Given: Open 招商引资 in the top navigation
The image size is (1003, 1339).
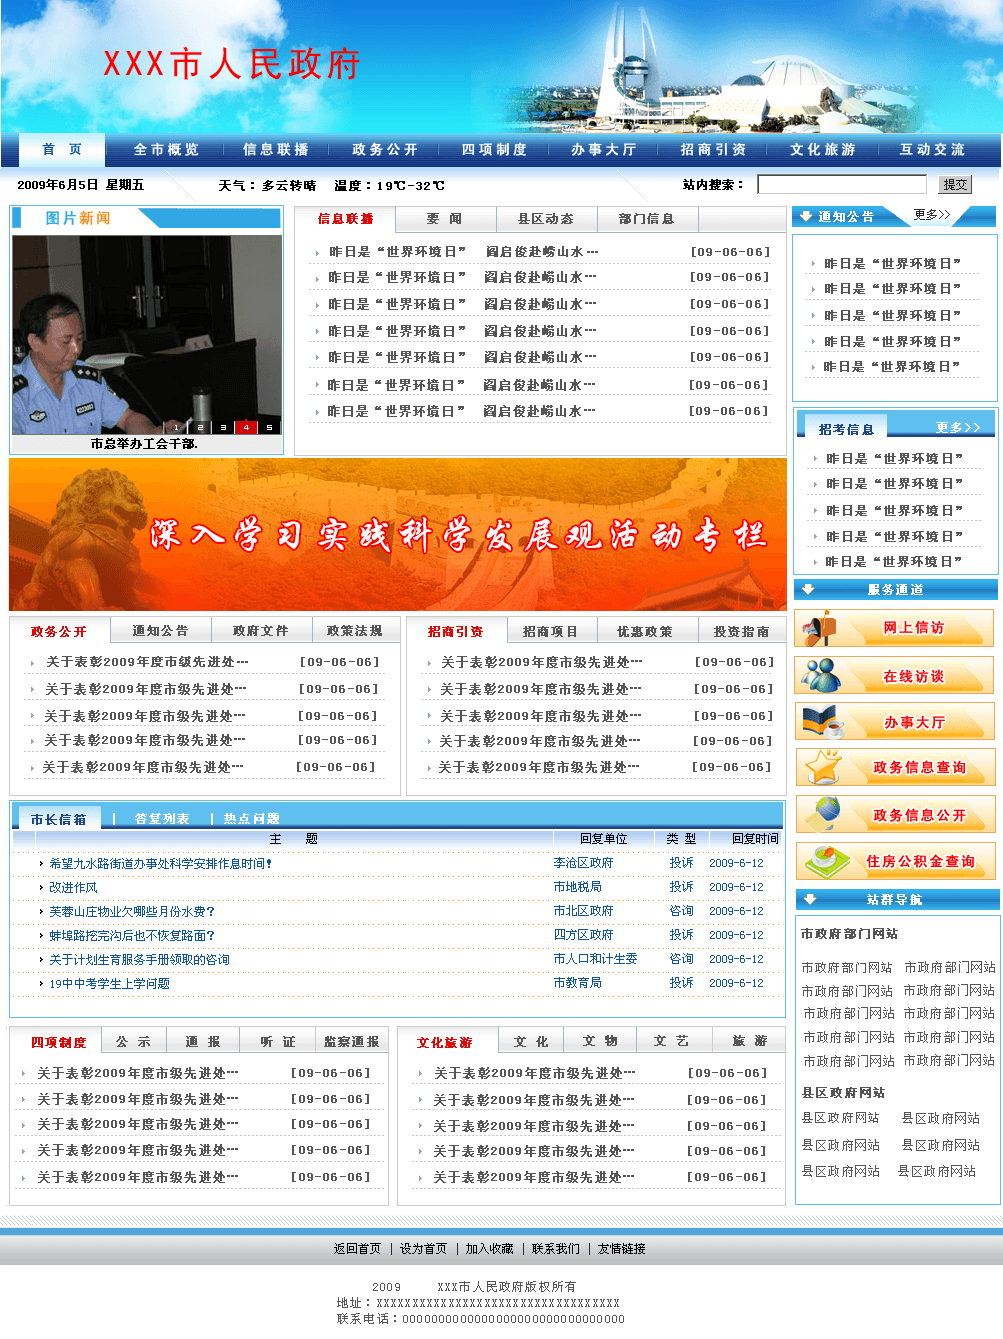Looking at the screenshot, I should pyautogui.click(x=712, y=149).
